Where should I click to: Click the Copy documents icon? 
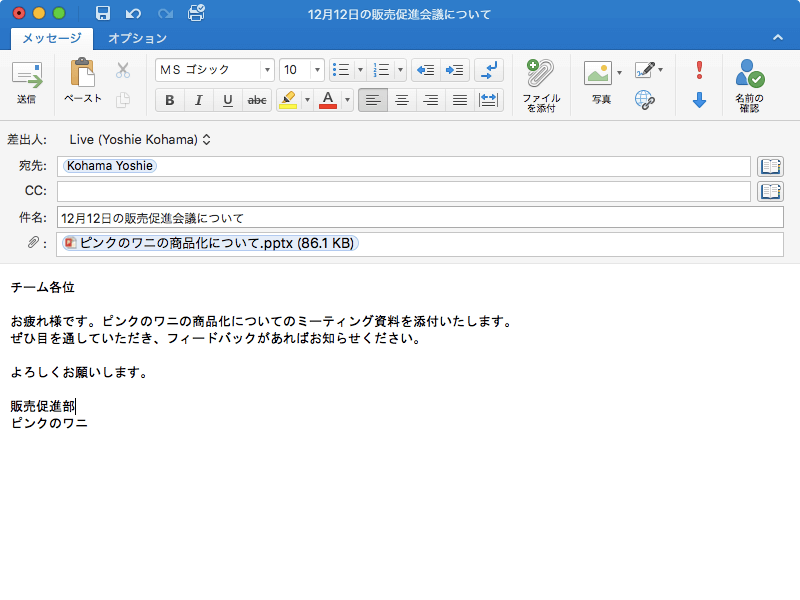(122, 99)
